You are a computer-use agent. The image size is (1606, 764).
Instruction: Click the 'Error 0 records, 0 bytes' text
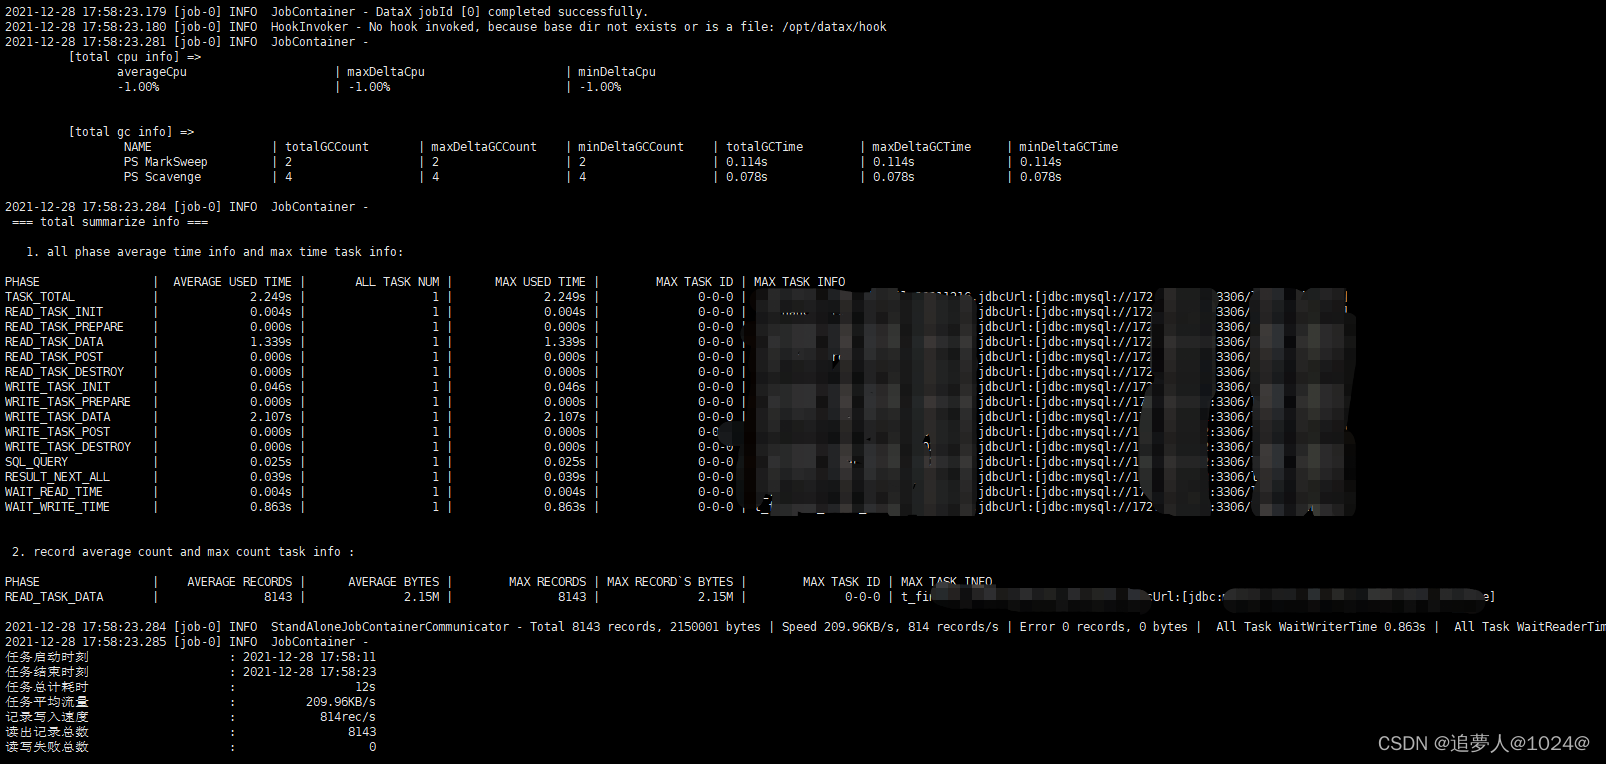pos(1104,627)
